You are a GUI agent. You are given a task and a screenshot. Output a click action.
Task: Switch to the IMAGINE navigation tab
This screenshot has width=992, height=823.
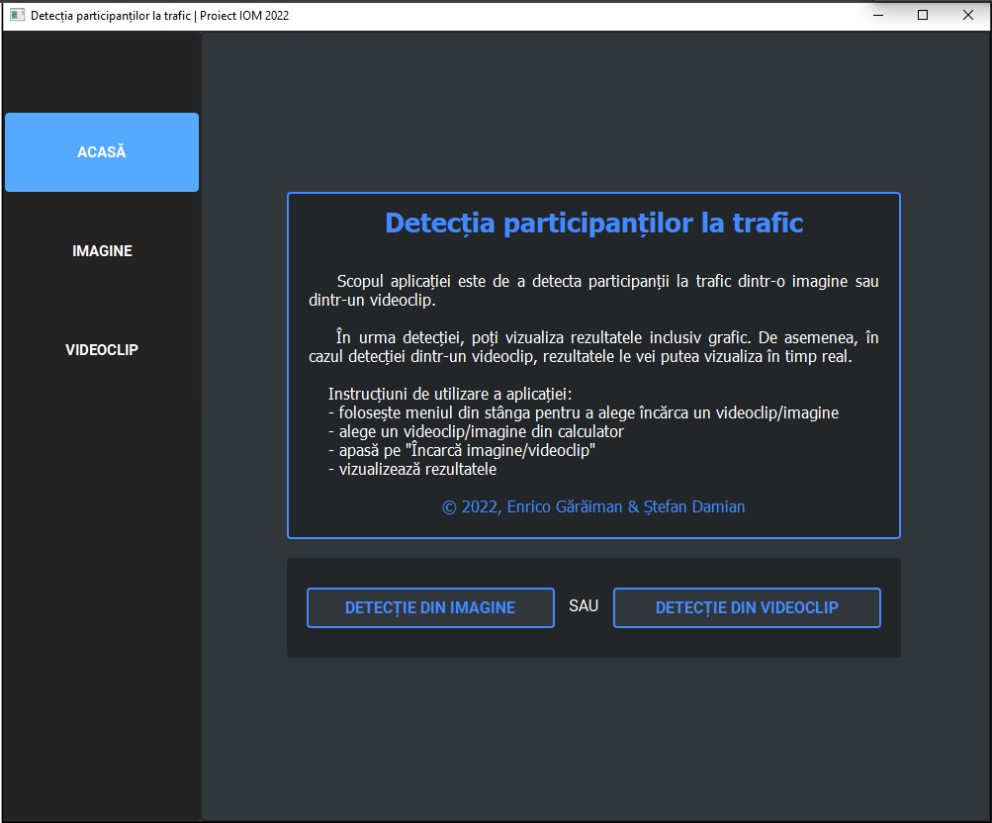coord(100,250)
